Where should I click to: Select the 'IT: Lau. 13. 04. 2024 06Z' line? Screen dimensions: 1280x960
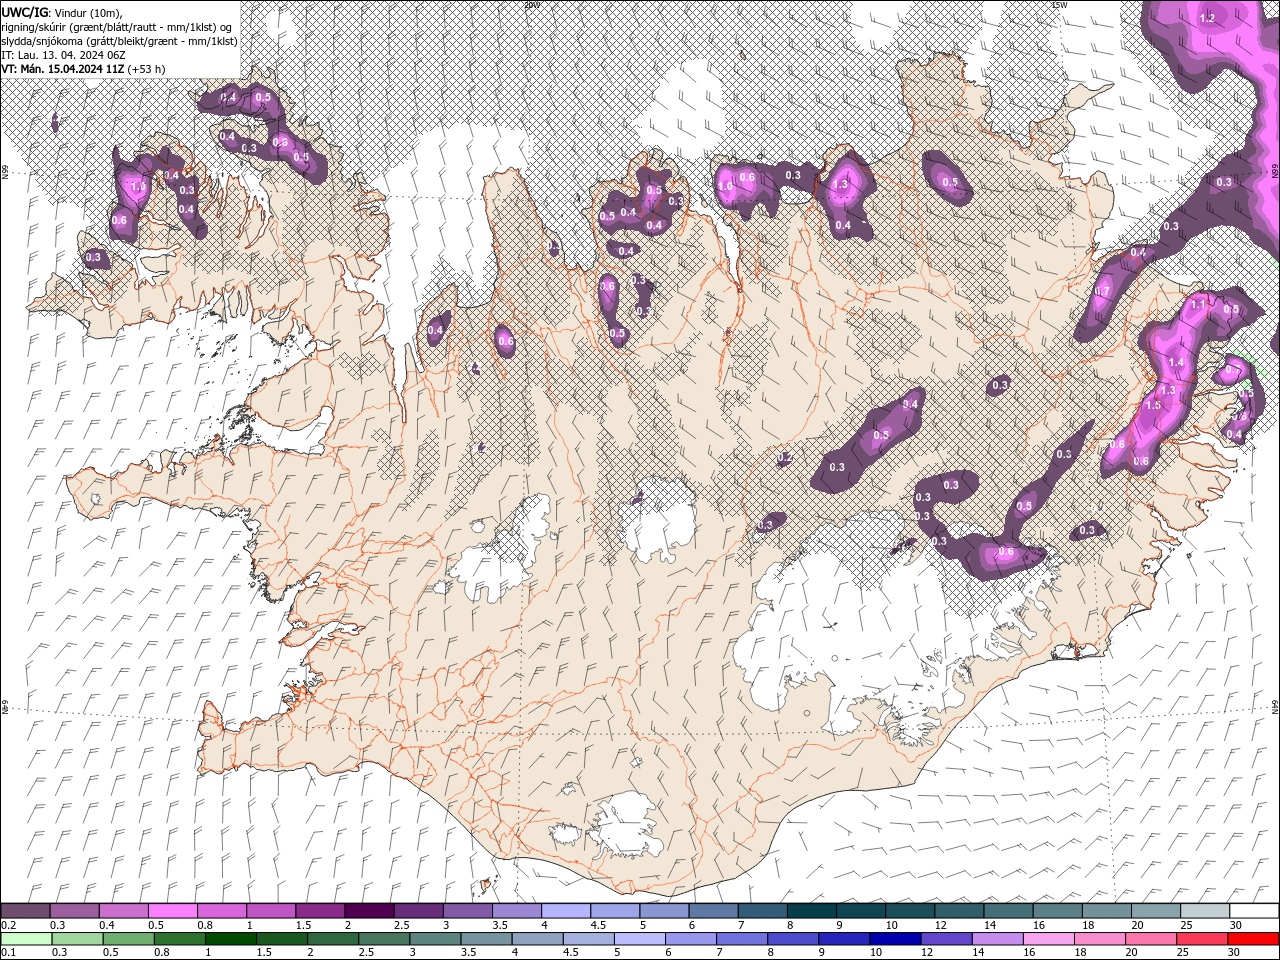point(63,55)
